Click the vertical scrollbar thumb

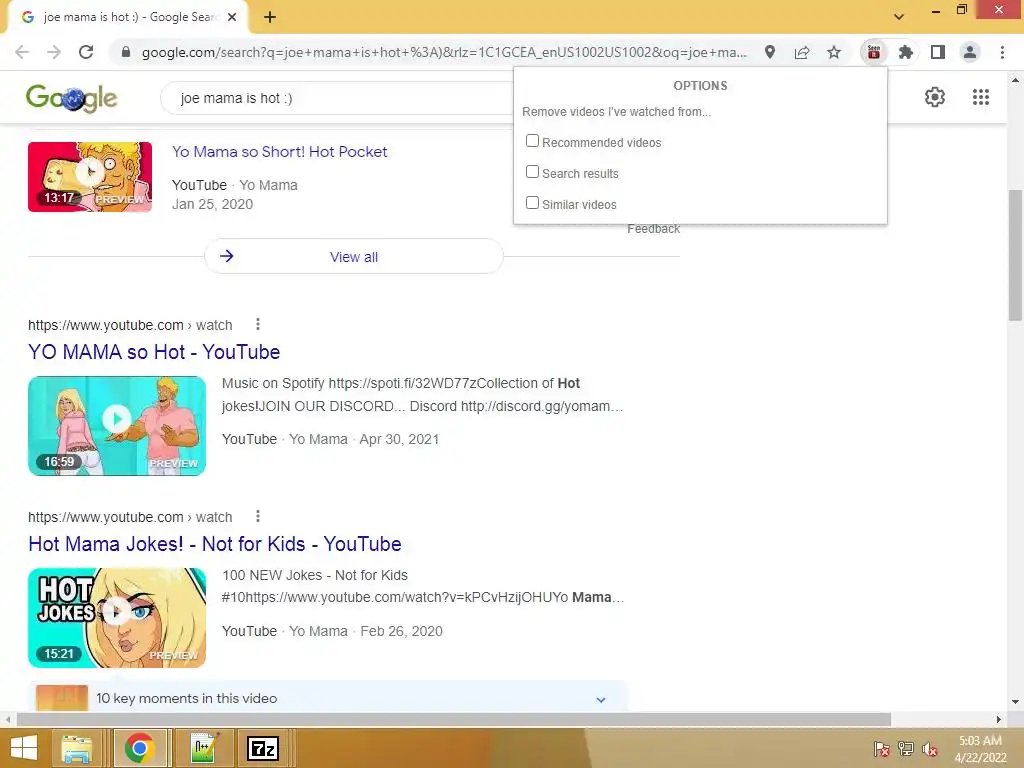[1015, 255]
